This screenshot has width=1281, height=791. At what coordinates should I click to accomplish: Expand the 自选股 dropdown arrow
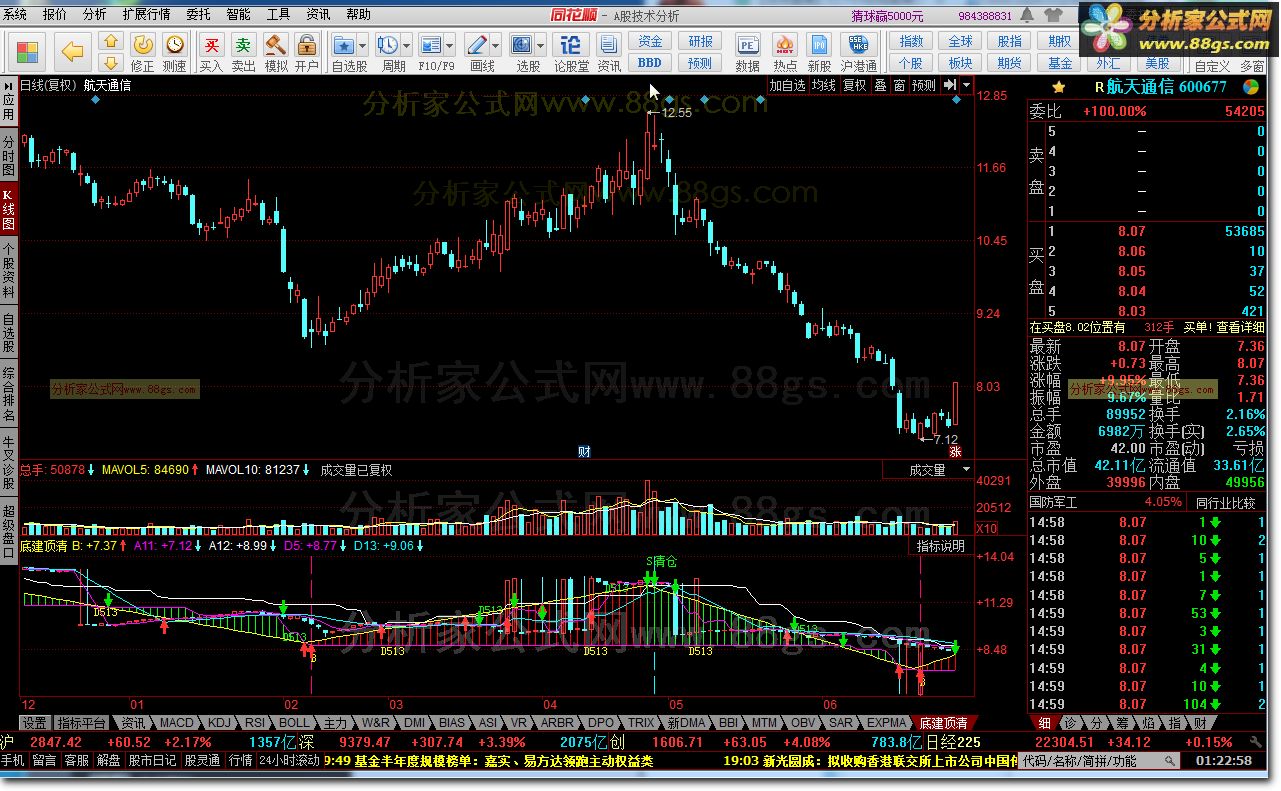tap(364, 46)
